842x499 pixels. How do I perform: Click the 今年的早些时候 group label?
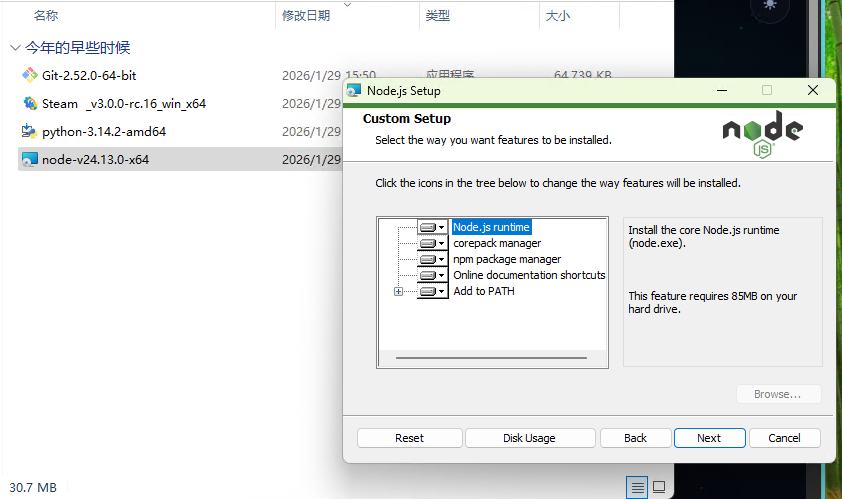(x=78, y=48)
